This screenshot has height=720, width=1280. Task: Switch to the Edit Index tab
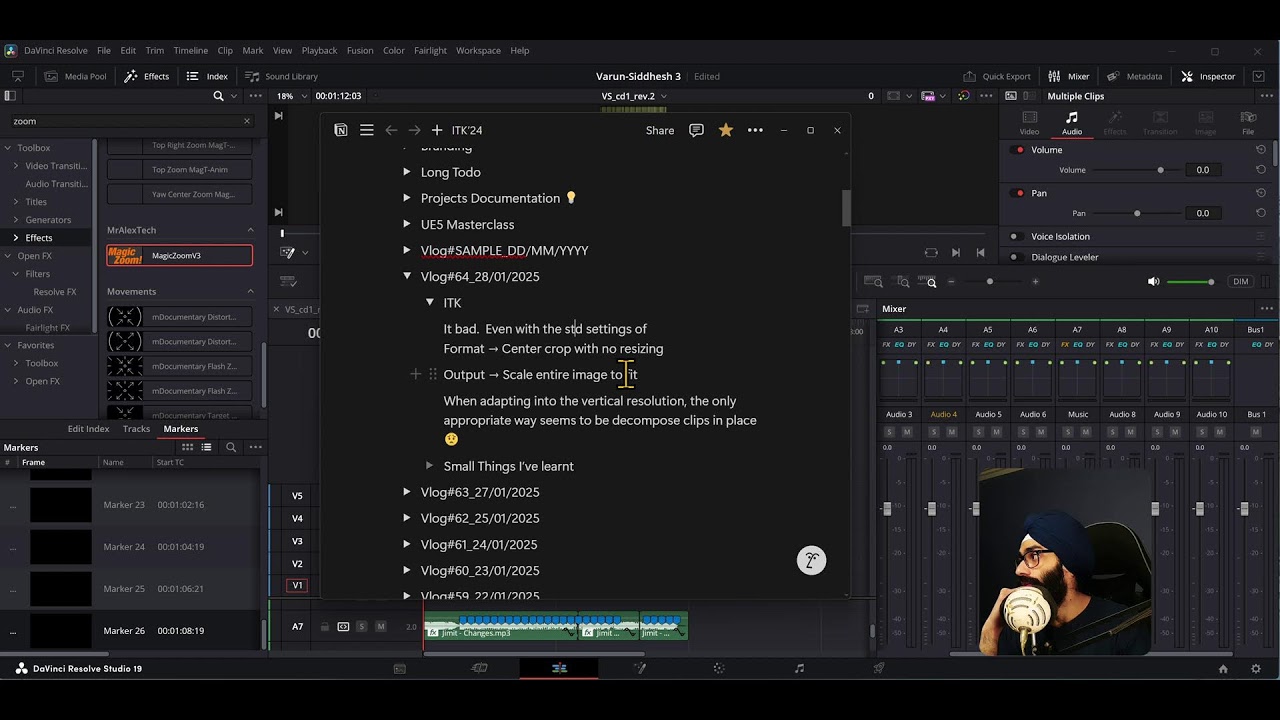point(88,429)
